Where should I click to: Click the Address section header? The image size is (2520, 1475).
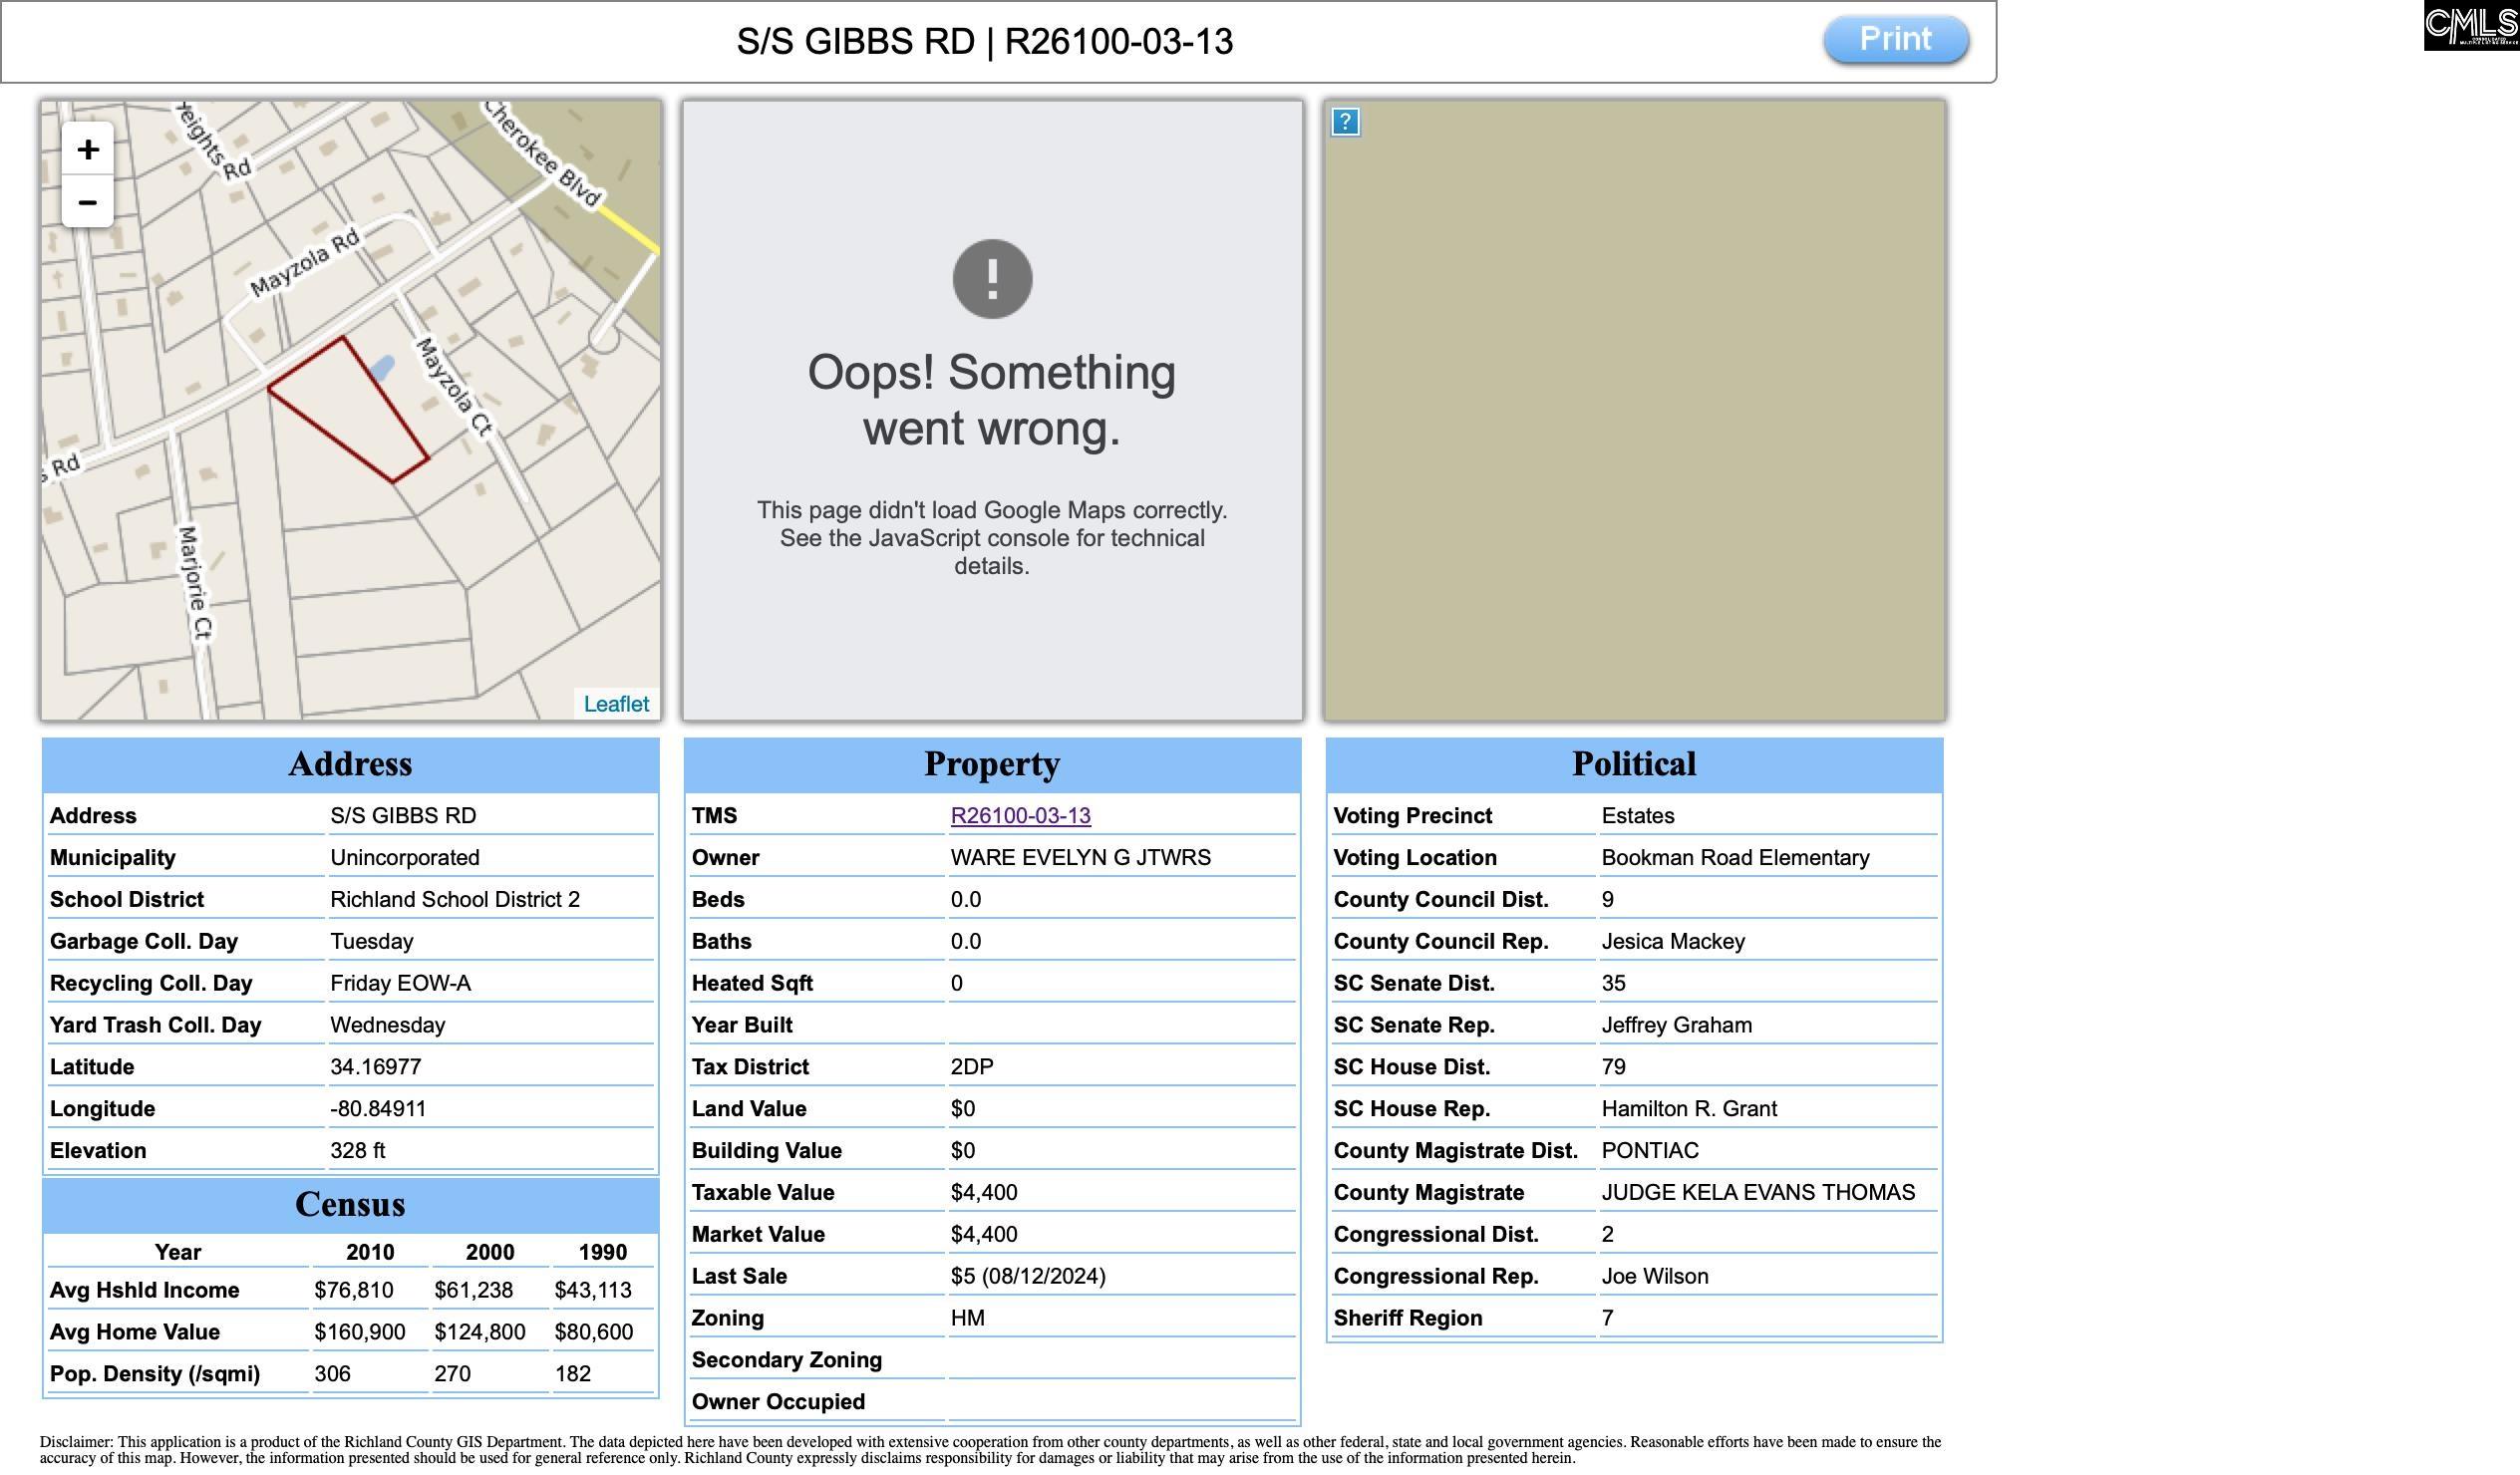coord(350,765)
